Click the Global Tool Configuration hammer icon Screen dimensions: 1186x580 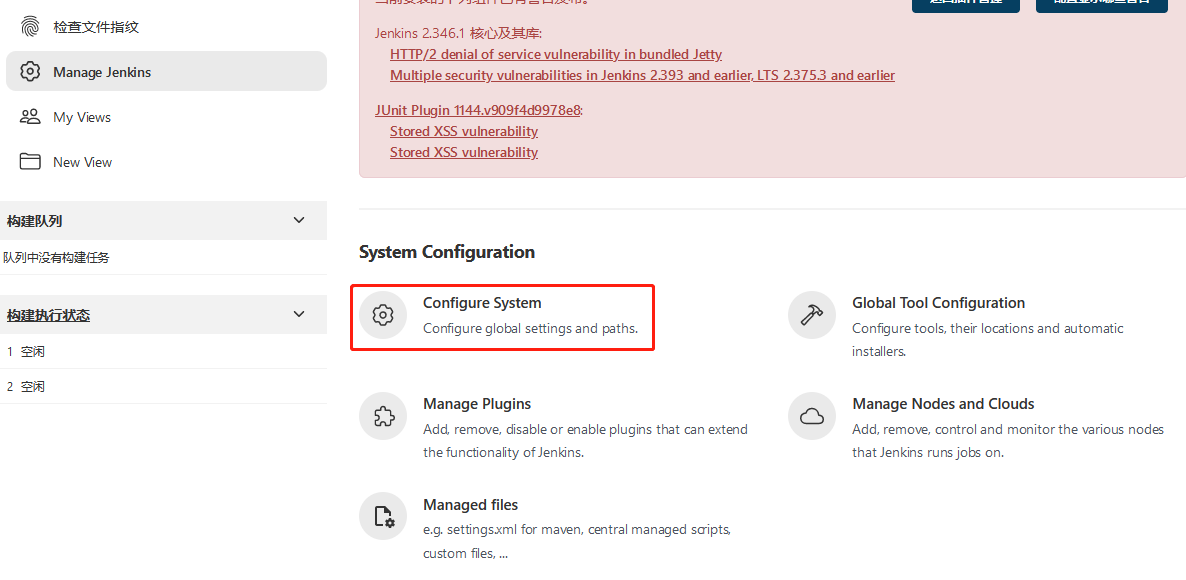pyautogui.click(x=812, y=315)
